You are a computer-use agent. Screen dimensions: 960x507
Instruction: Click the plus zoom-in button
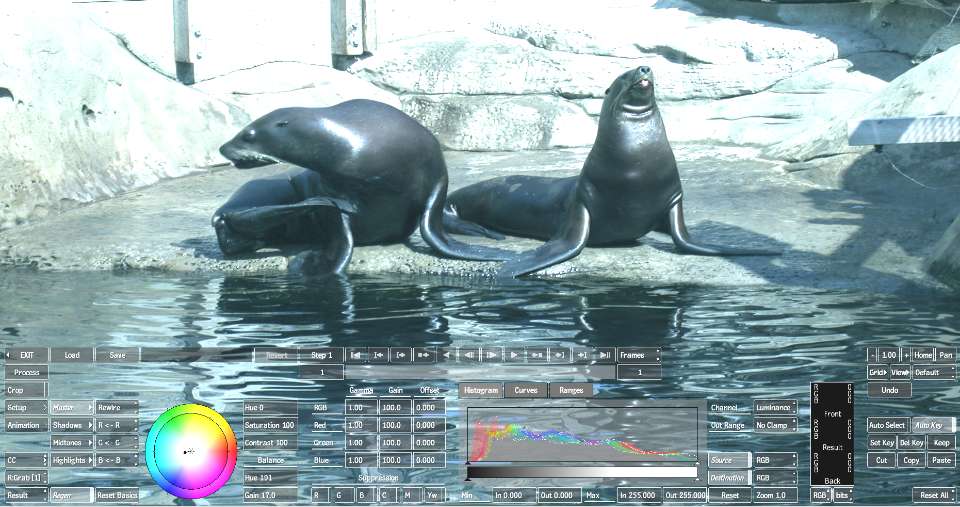click(906, 355)
